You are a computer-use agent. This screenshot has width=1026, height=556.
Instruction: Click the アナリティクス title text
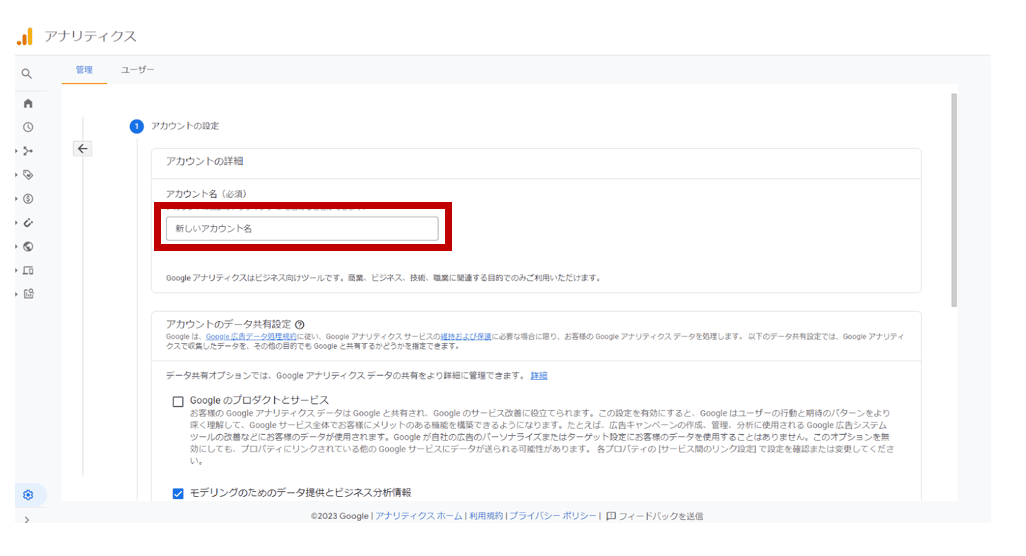coord(90,37)
